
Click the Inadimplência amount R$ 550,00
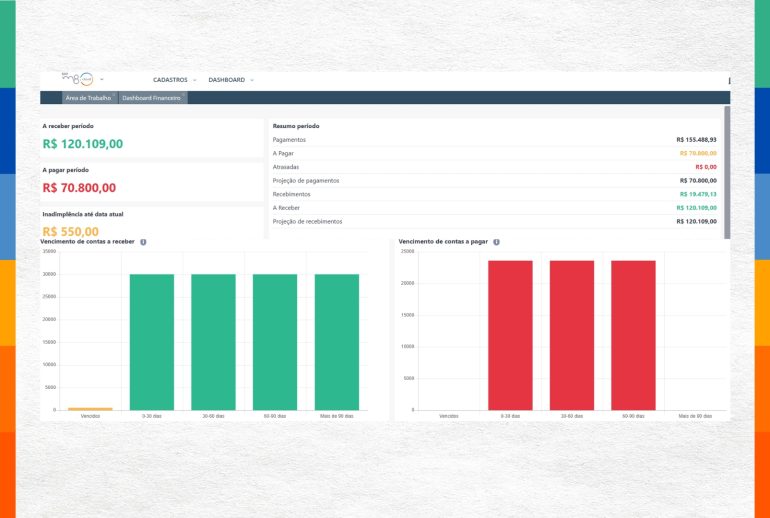click(71, 231)
